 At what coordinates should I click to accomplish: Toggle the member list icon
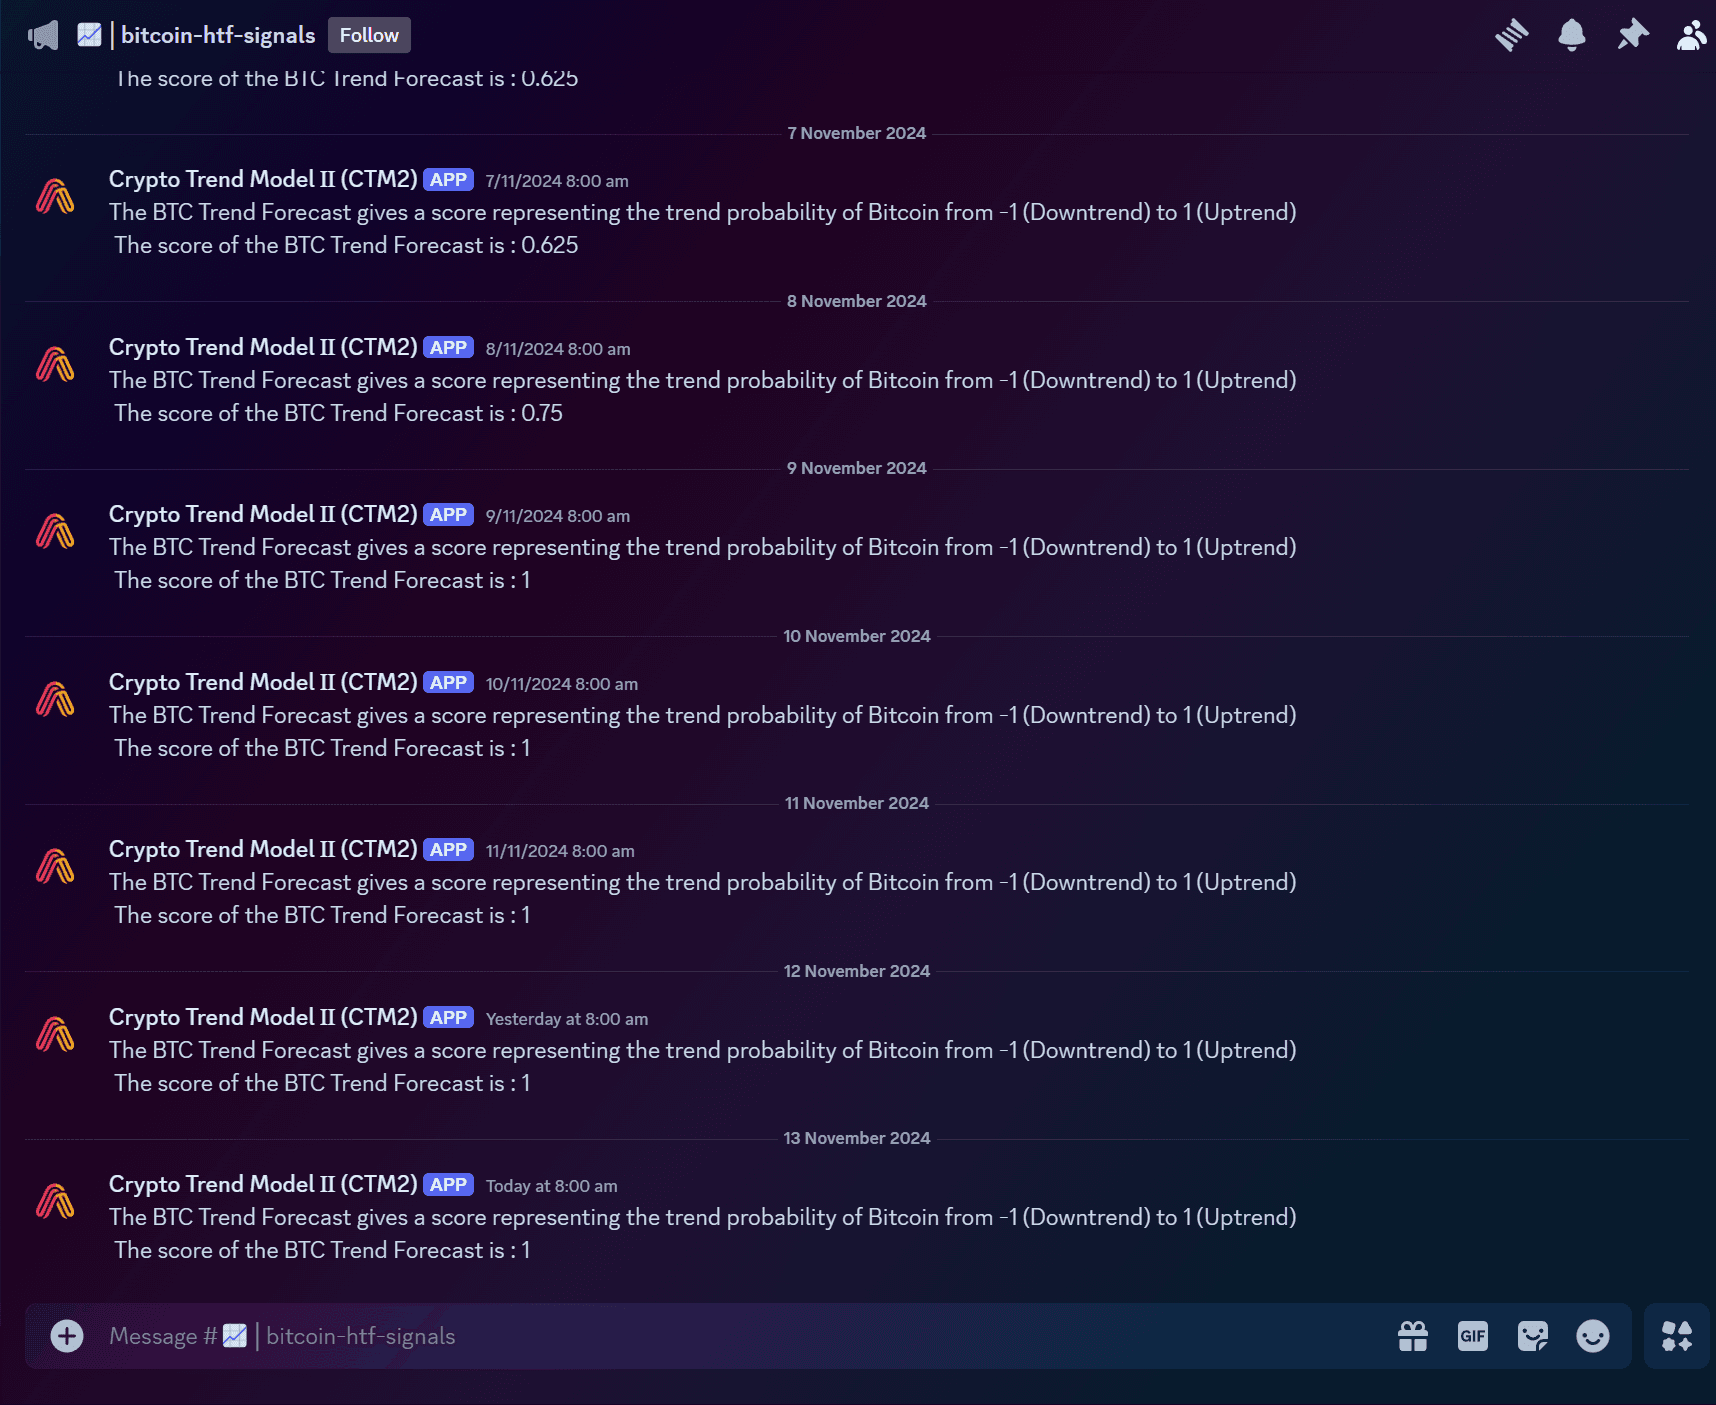pyautogui.click(x=1691, y=35)
